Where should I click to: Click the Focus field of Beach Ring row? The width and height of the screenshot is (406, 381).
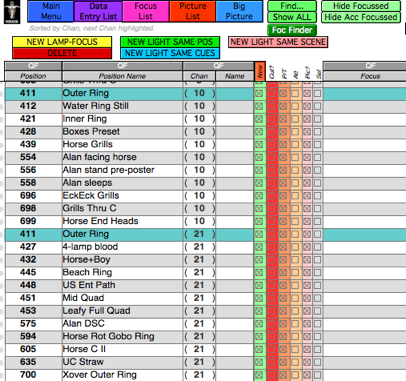click(365, 272)
